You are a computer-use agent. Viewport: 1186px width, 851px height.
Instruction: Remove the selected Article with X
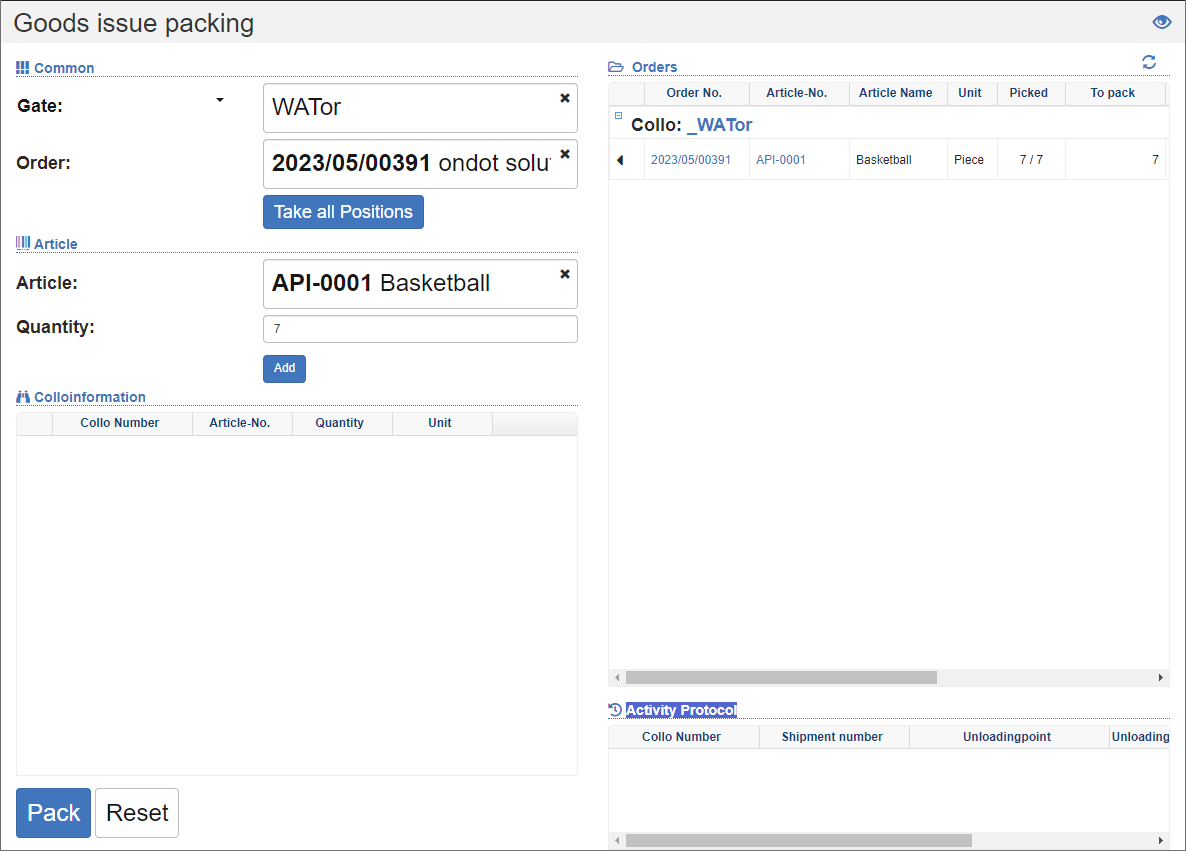coord(565,274)
